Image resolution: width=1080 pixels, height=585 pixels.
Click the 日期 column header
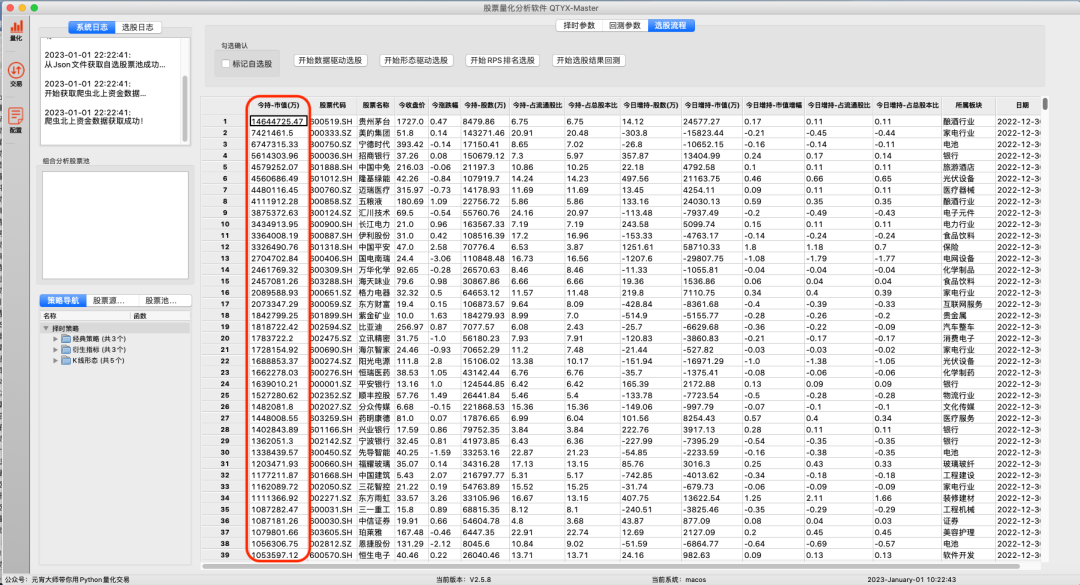(x=1021, y=105)
